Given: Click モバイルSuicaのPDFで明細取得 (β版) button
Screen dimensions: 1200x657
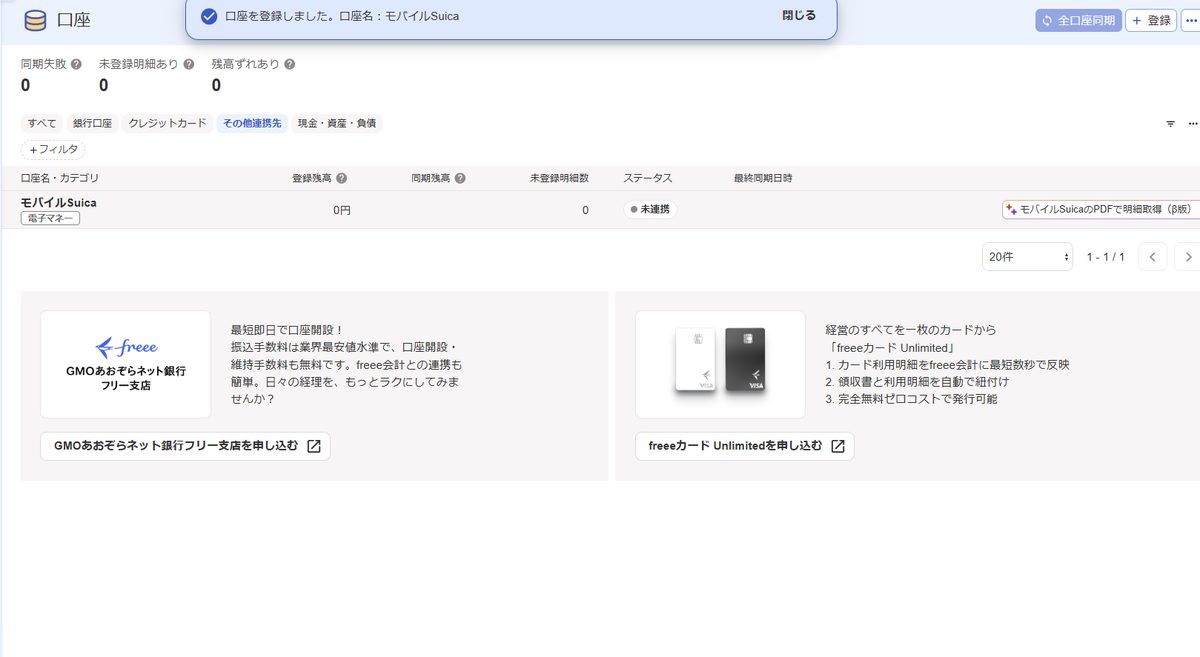Looking at the screenshot, I should pyautogui.click(x=1100, y=210).
